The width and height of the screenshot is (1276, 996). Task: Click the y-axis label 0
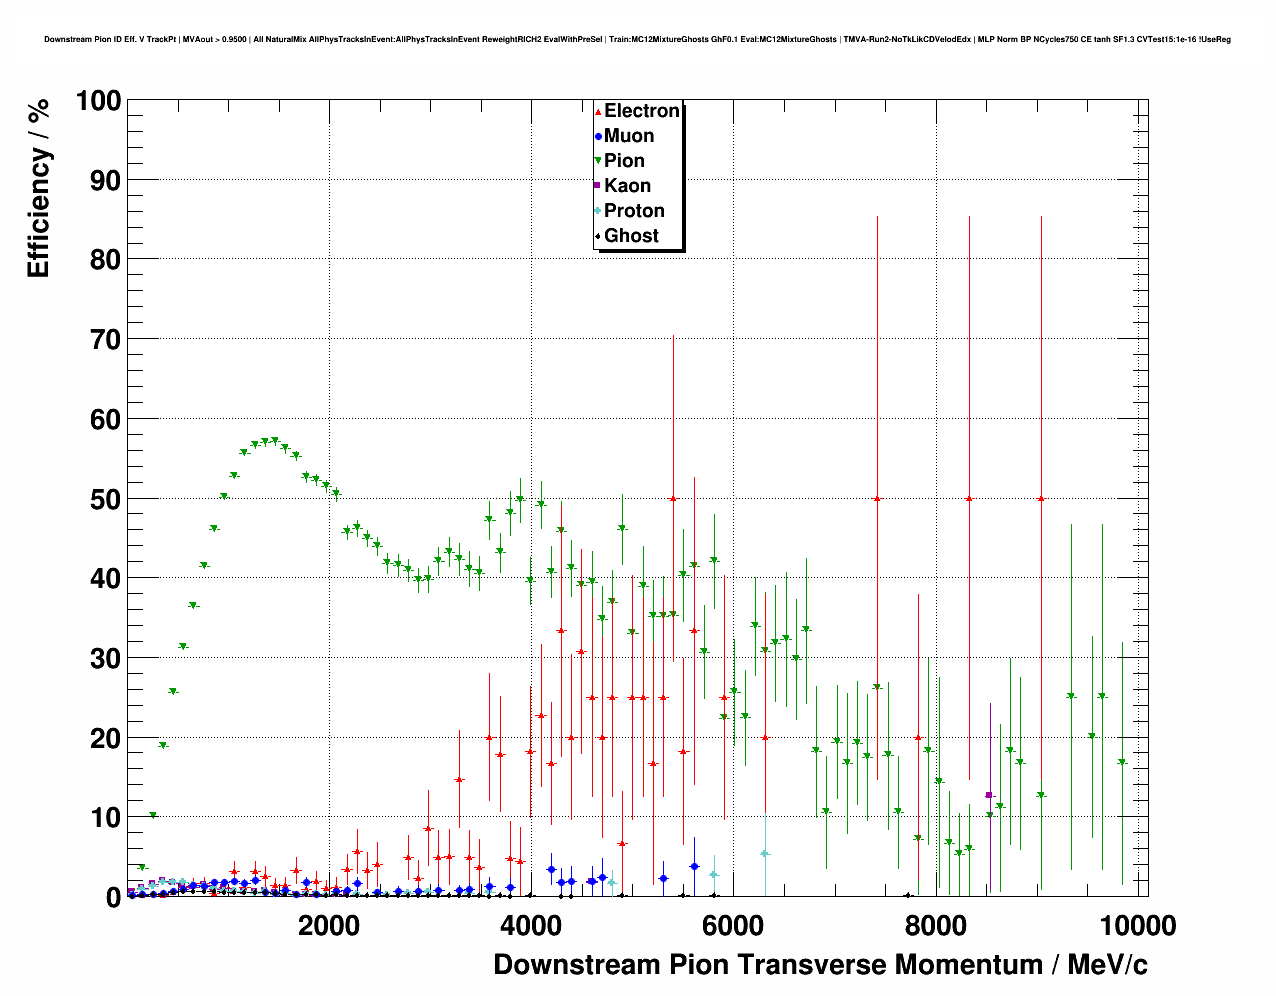(114, 898)
